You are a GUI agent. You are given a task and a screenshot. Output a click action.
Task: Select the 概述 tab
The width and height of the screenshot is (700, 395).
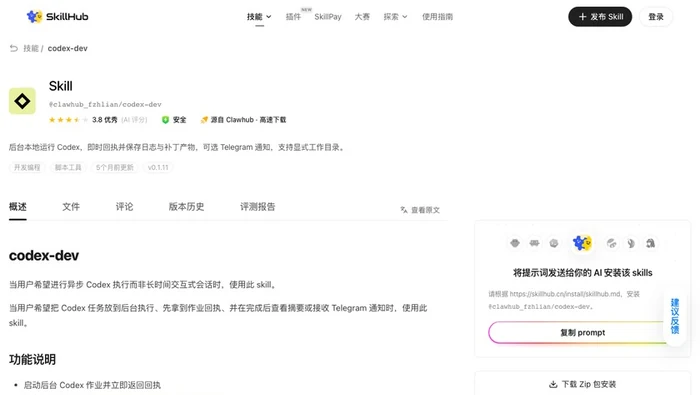point(18,207)
